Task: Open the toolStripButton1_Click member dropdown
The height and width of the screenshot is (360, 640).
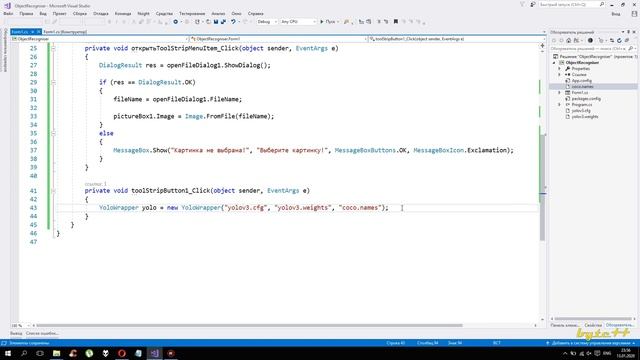Action: (457, 39)
